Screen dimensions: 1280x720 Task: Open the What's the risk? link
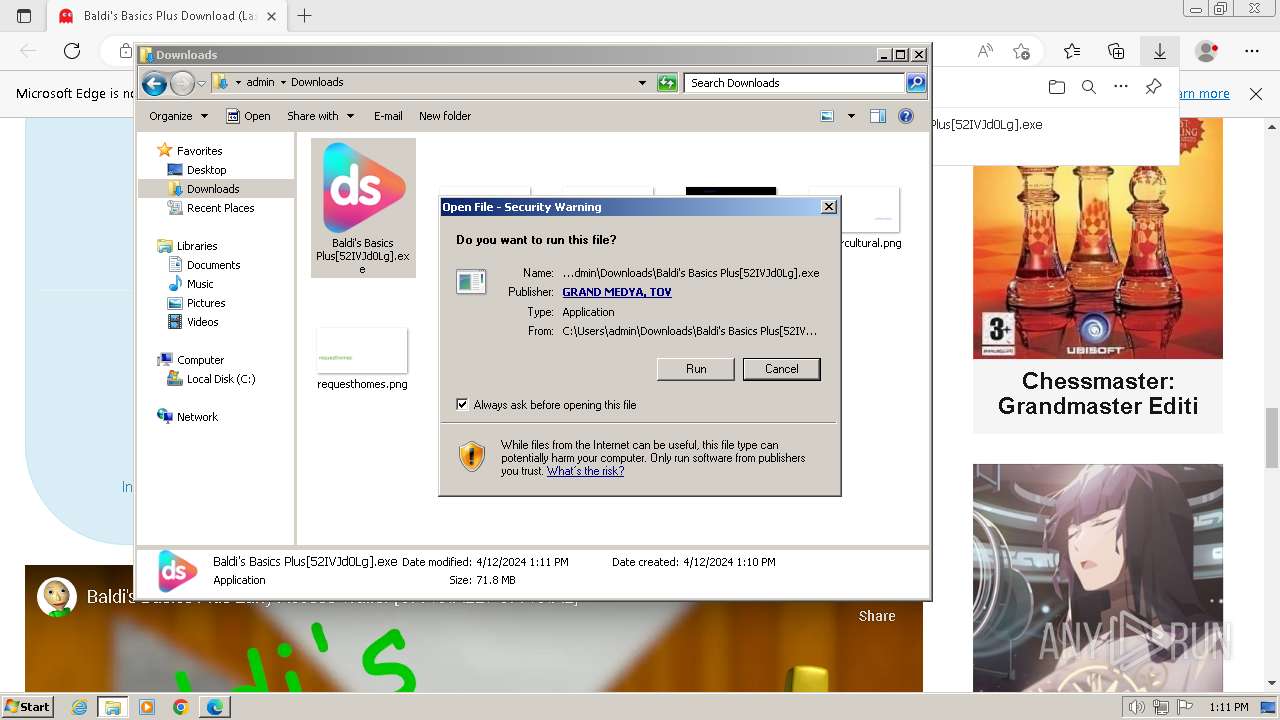pyautogui.click(x=585, y=471)
